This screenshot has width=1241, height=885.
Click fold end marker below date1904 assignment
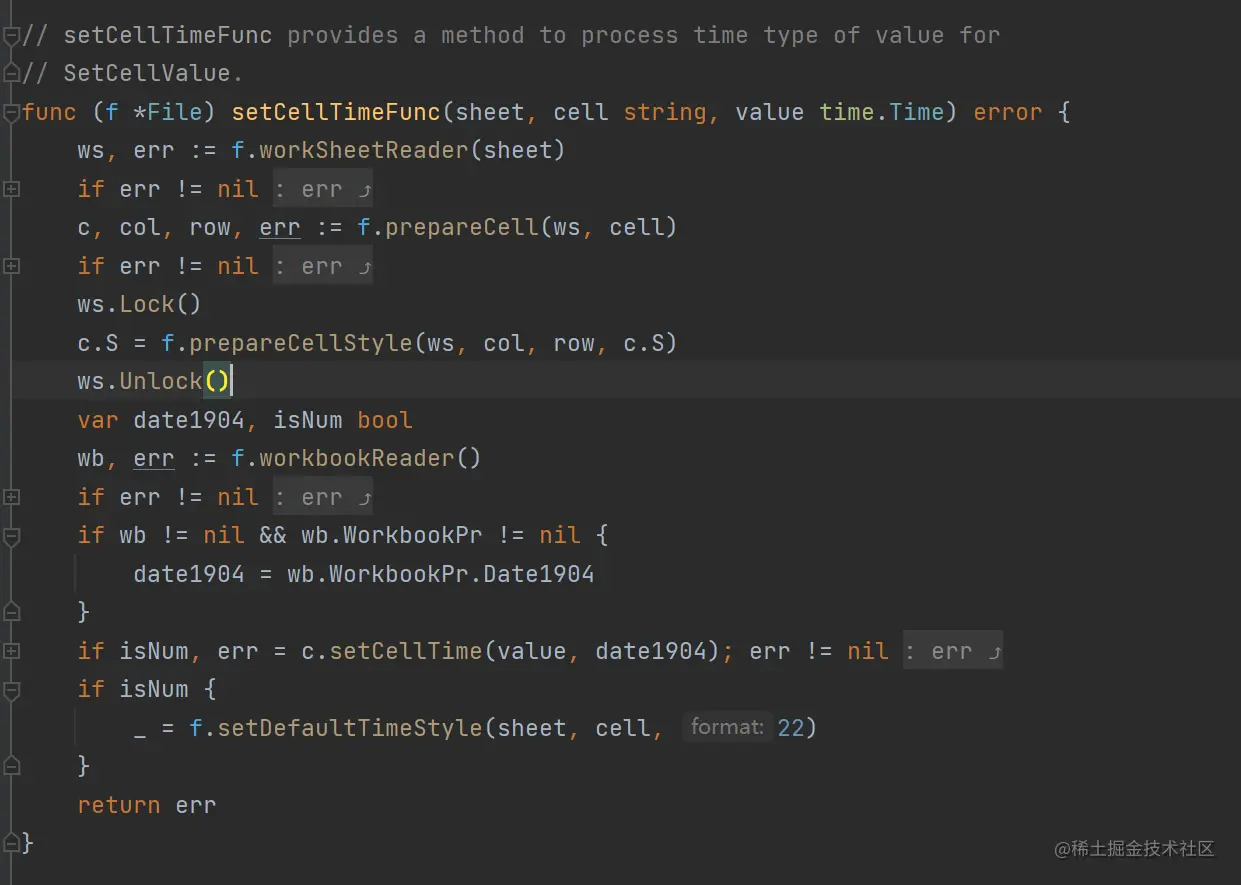pos(11,611)
